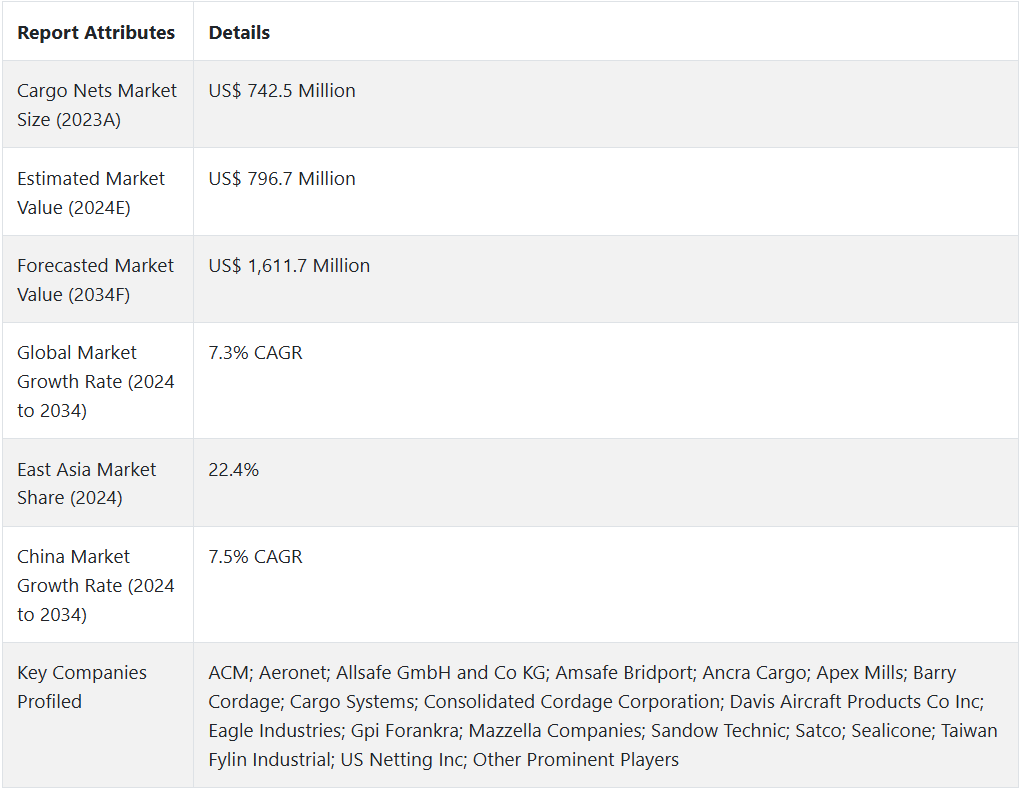This screenshot has width=1025, height=794.
Task: Click 'US Netting Inc' in companies list
Action: tap(401, 760)
